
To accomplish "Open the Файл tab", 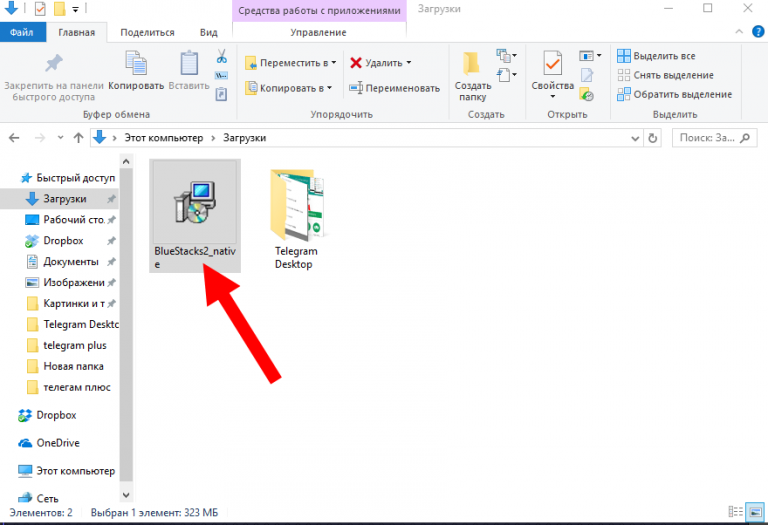I will [x=23, y=32].
